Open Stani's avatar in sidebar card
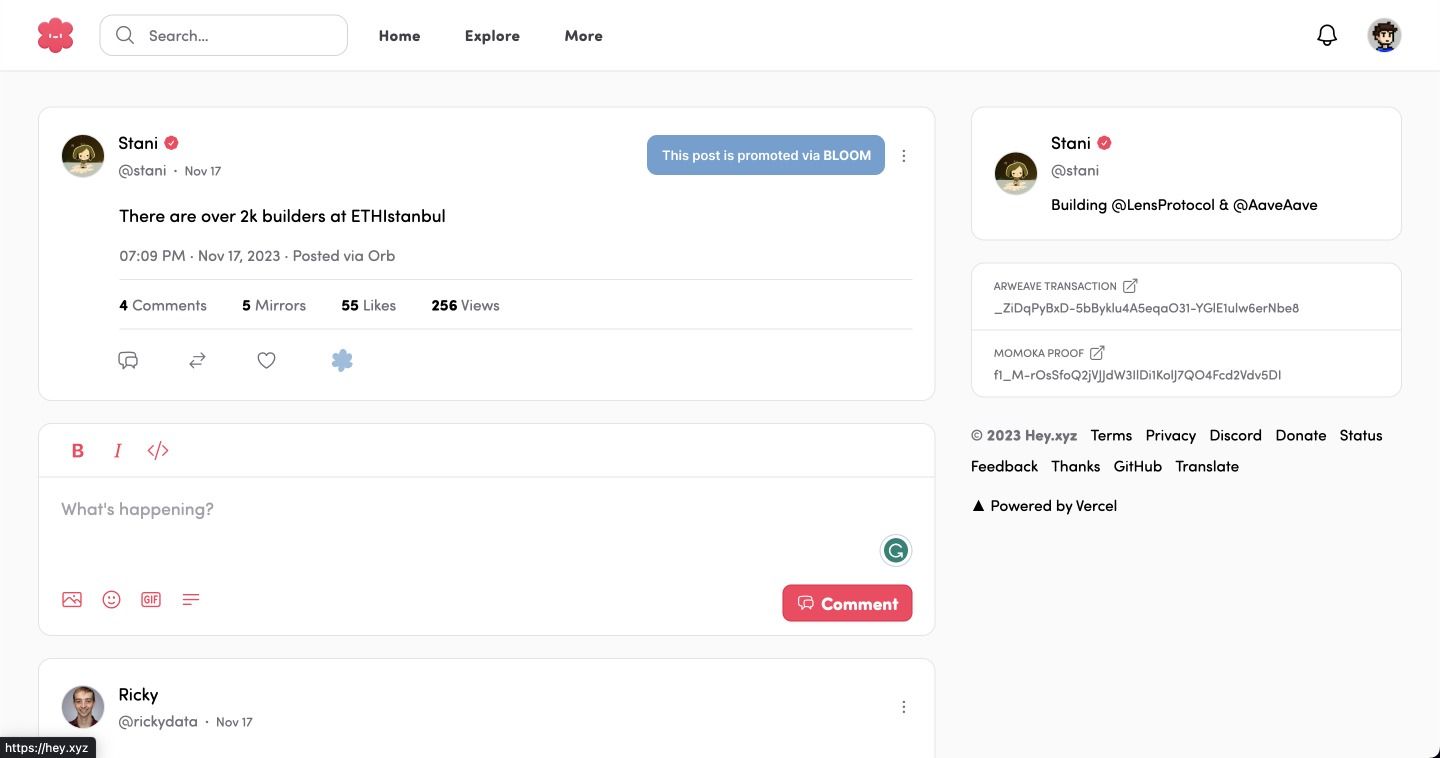 1016,174
